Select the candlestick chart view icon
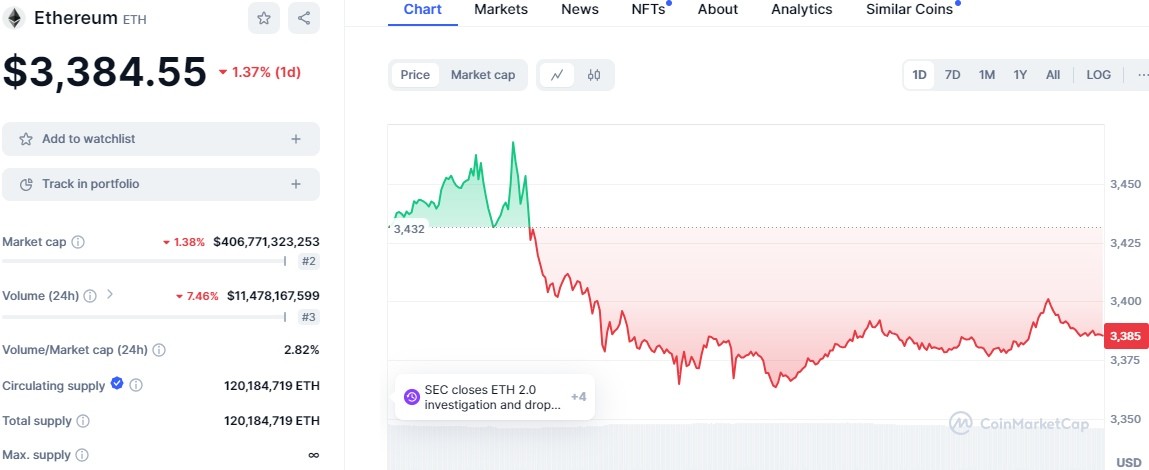The height and width of the screenshot is (470, 1149). coord(594,75)
